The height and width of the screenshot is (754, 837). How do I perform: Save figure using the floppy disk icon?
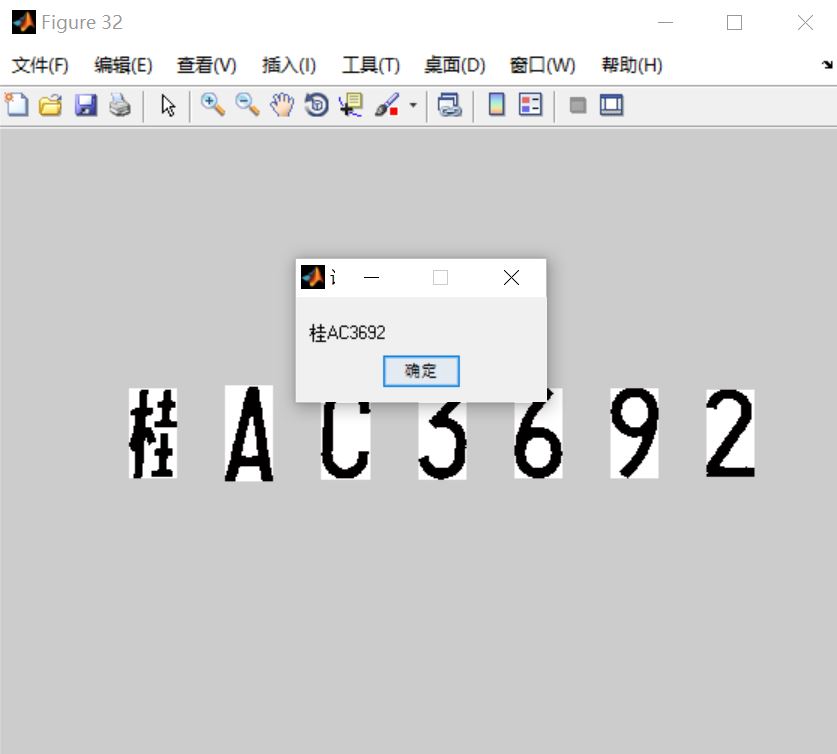(85, 105)
